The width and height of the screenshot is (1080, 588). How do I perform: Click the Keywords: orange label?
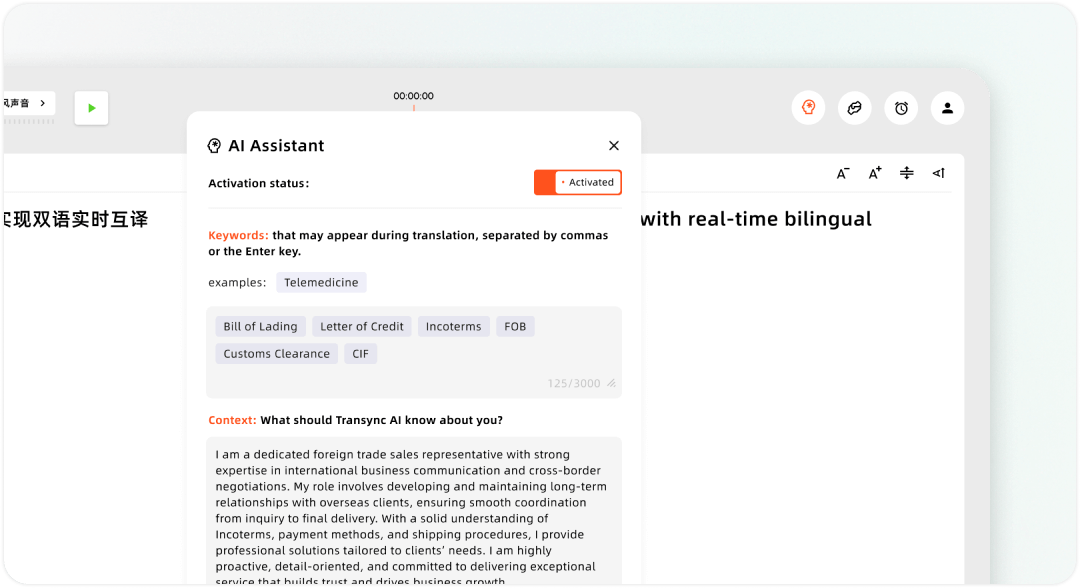[x=238, y=235]
